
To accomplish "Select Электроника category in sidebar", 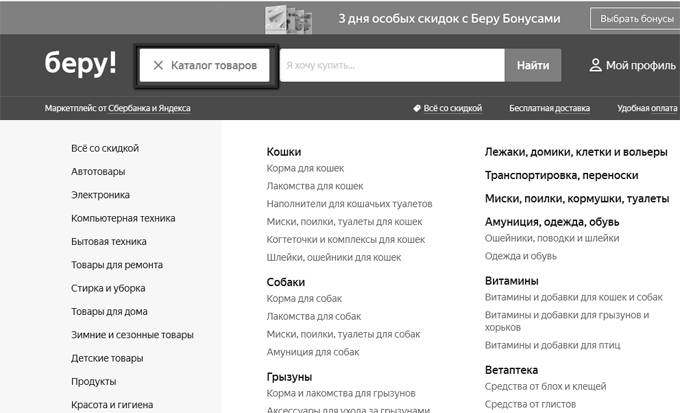I will (x=100, y=195).
